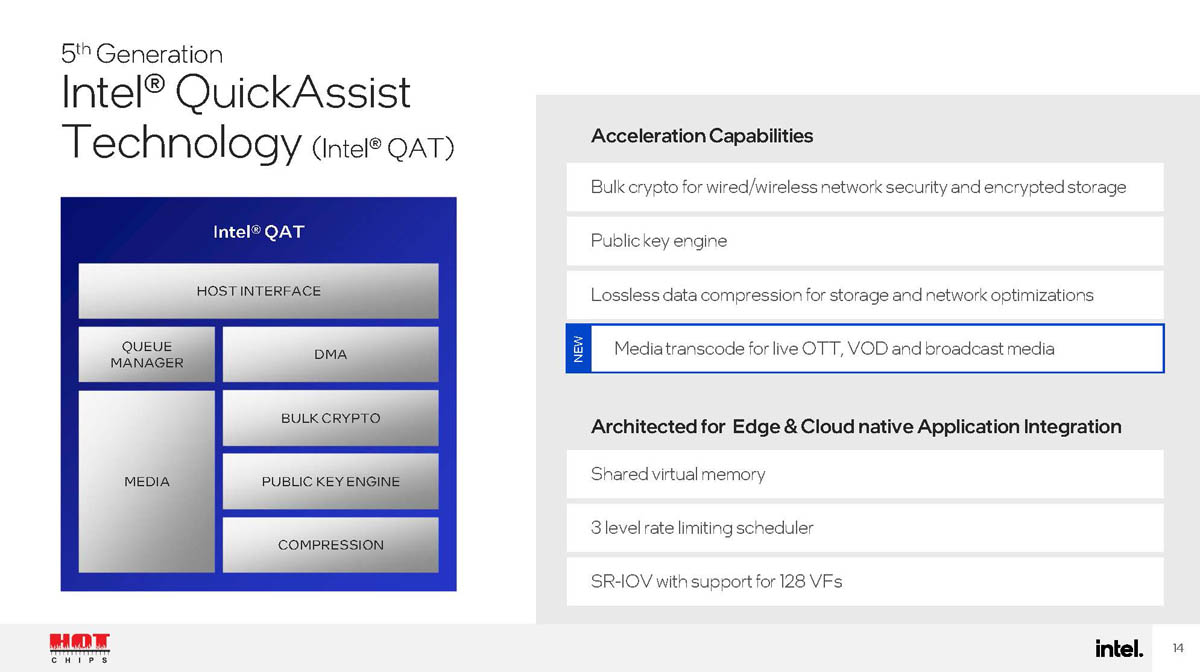The height and width of the screenshot is (672, 1200).
Task: Select the PUBLIC KEY ENGINE block
Action: pyautogui.click(x=330, y=481)
